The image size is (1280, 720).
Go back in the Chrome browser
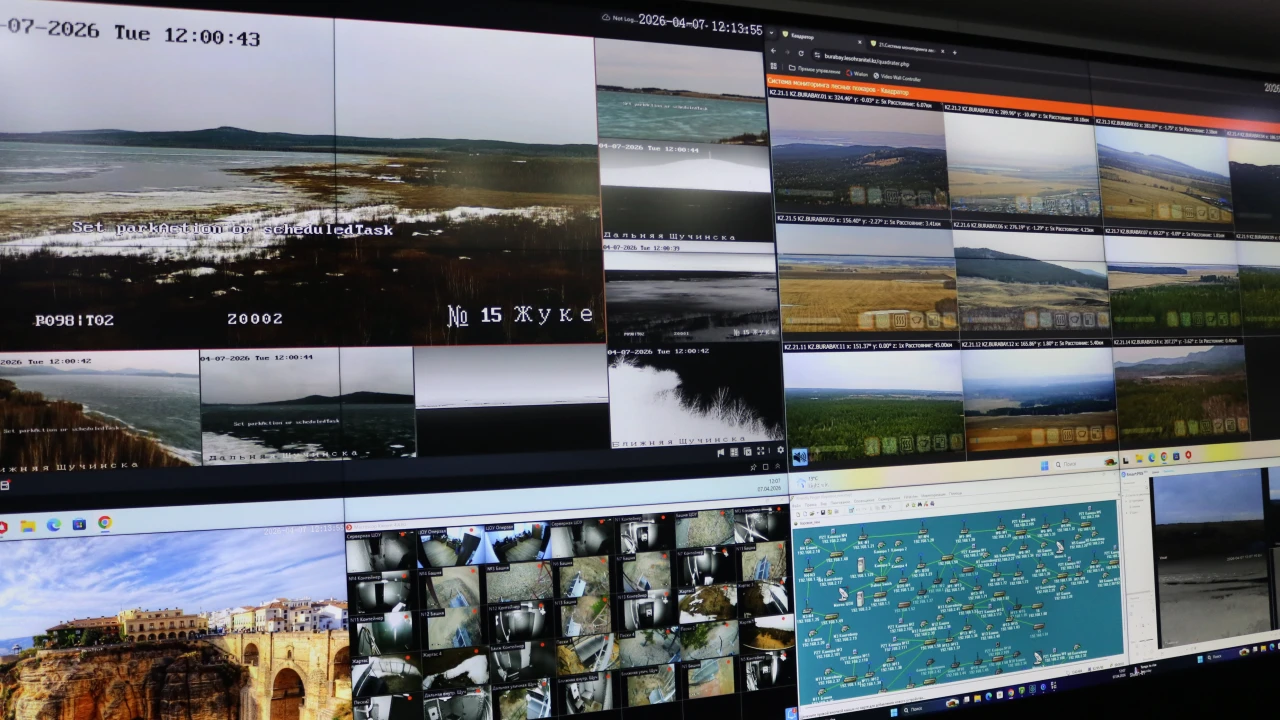tap(773, 50)
